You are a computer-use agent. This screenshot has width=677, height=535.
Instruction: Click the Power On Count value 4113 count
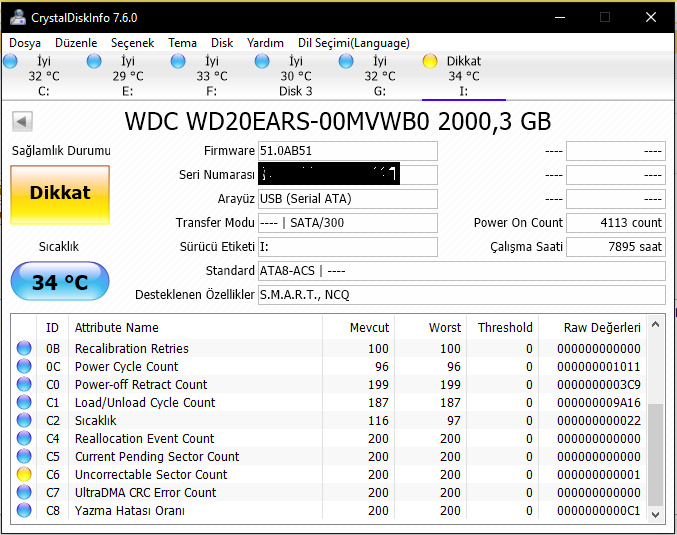coord(616,223)
